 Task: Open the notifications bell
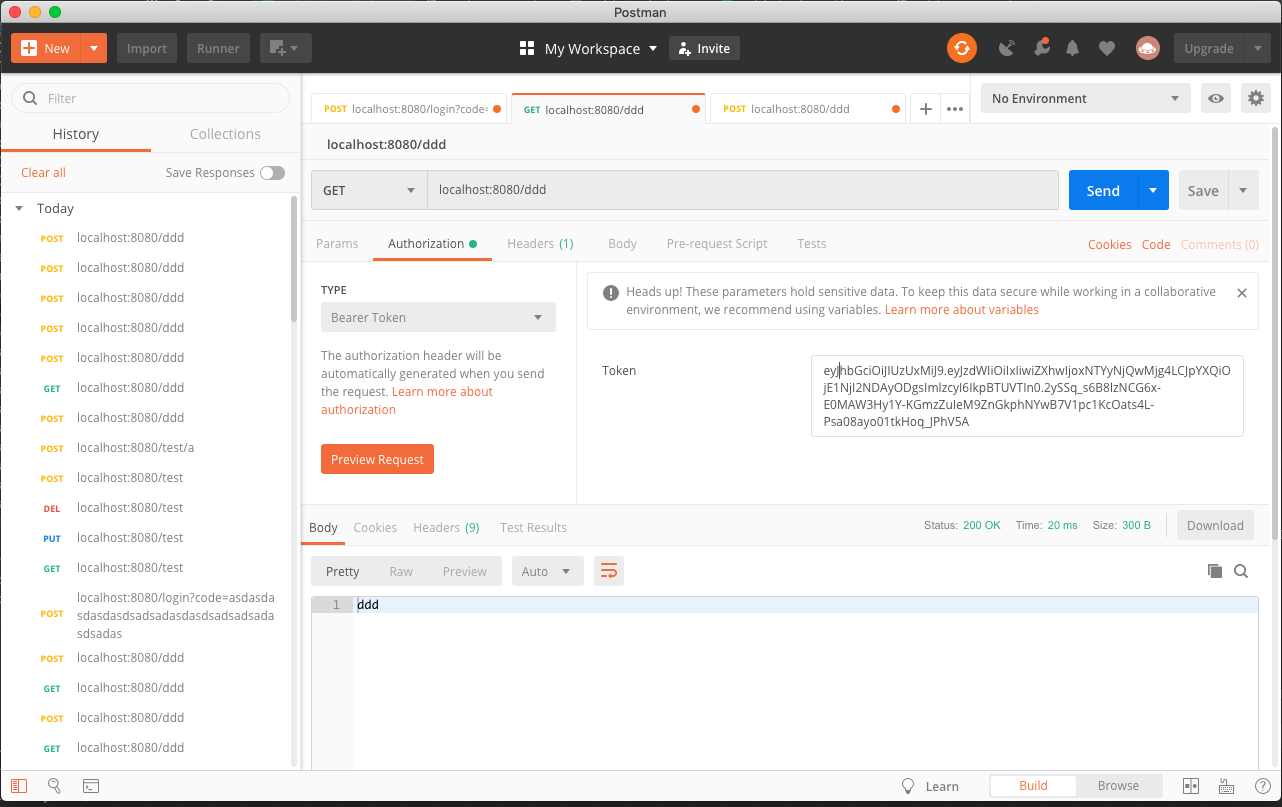pos(1073,48)
